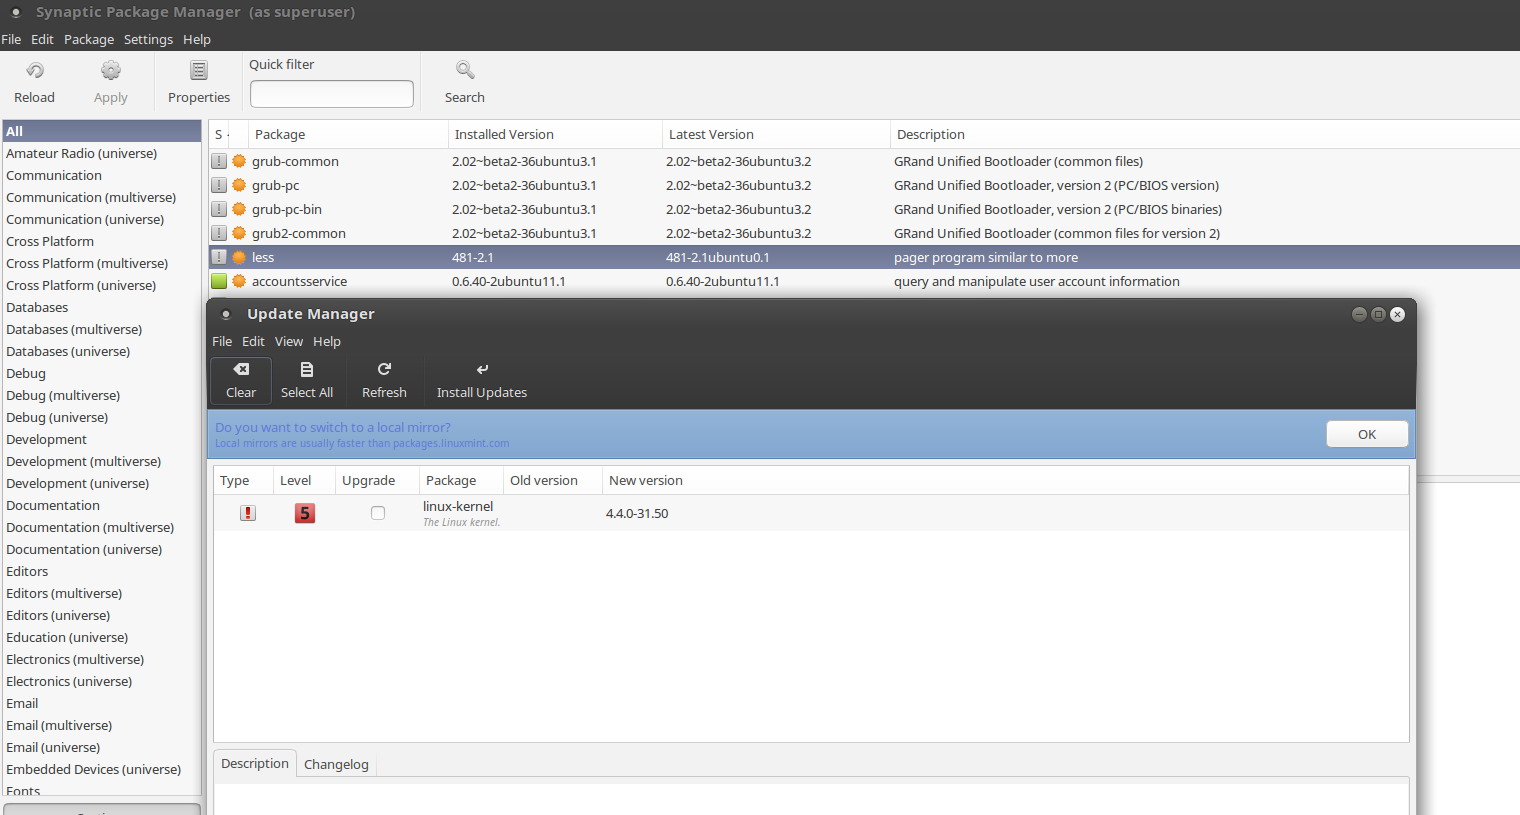The width and height of the screenshot is (1520, 815).
Task: Select the Editors category
Action: coord(102,571)
